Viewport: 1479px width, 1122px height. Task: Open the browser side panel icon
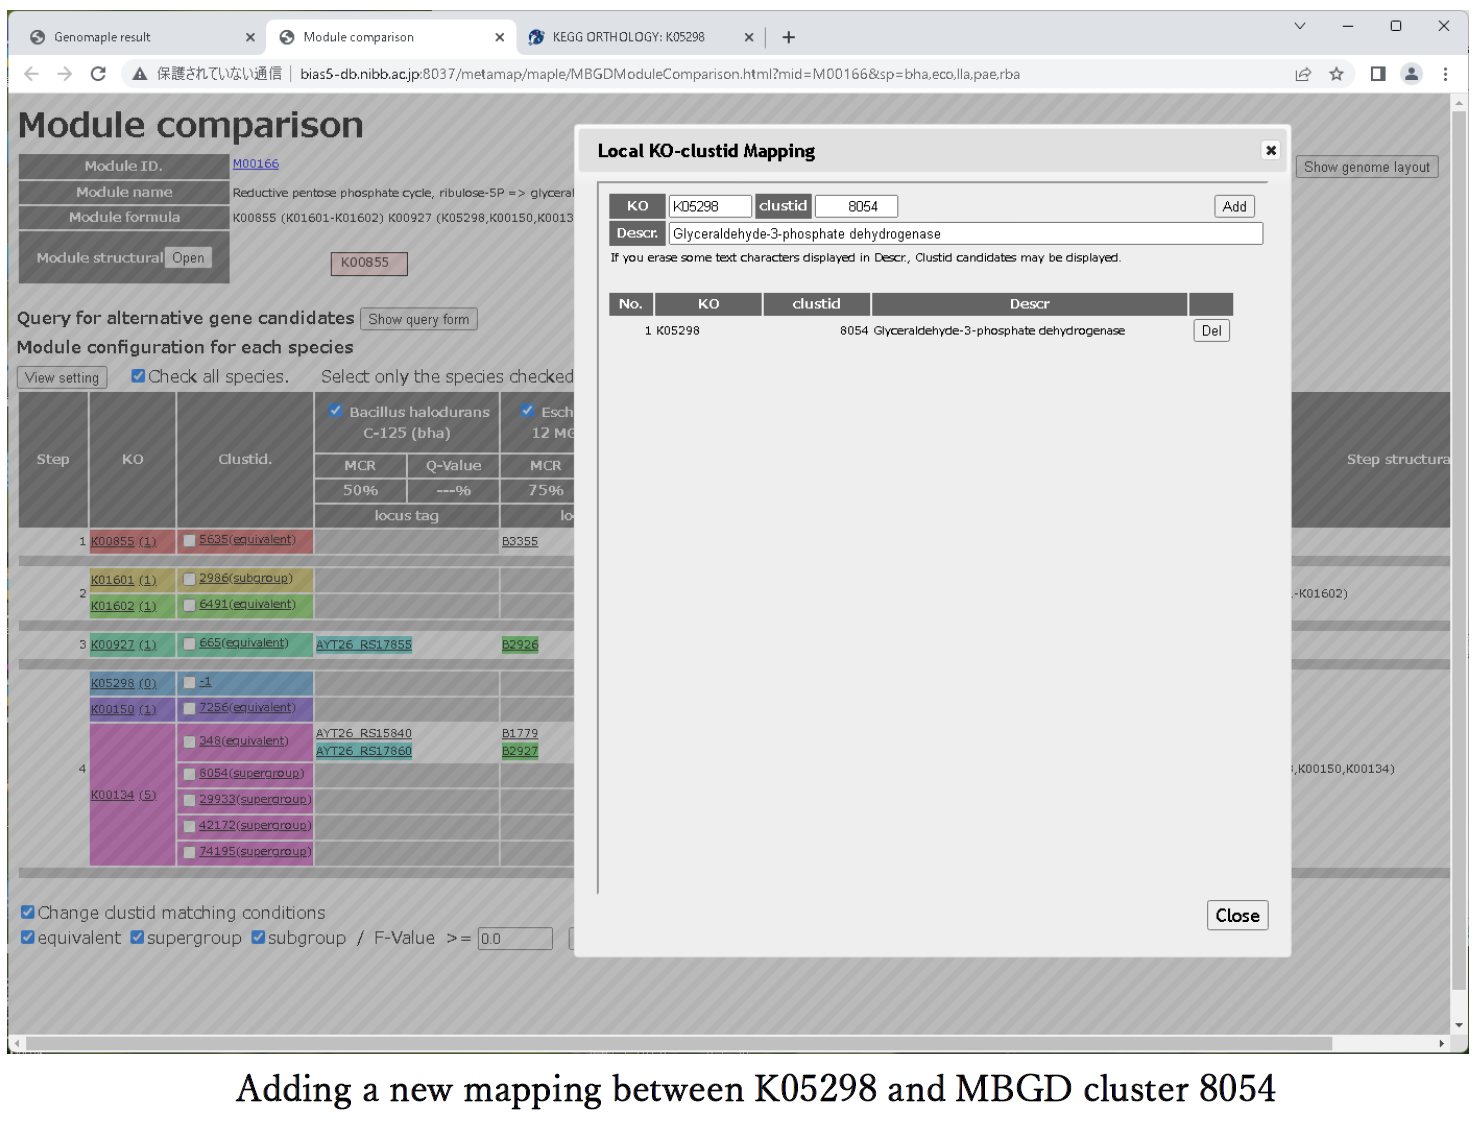point(1377,74)
